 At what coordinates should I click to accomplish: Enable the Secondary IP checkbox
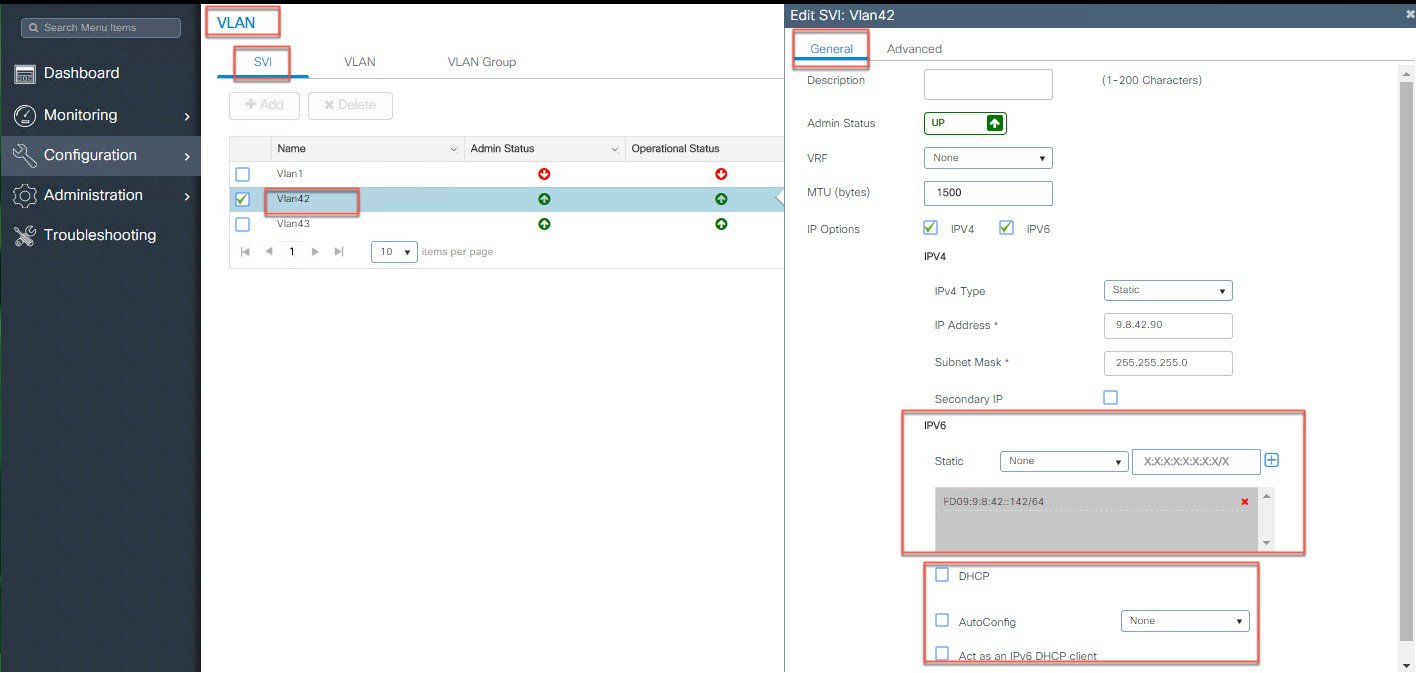[1110, 397]
